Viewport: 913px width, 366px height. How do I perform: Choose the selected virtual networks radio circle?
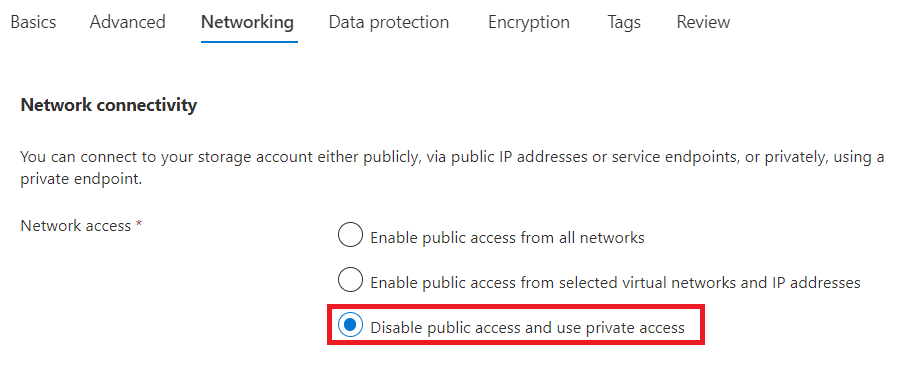pos(350,280)
